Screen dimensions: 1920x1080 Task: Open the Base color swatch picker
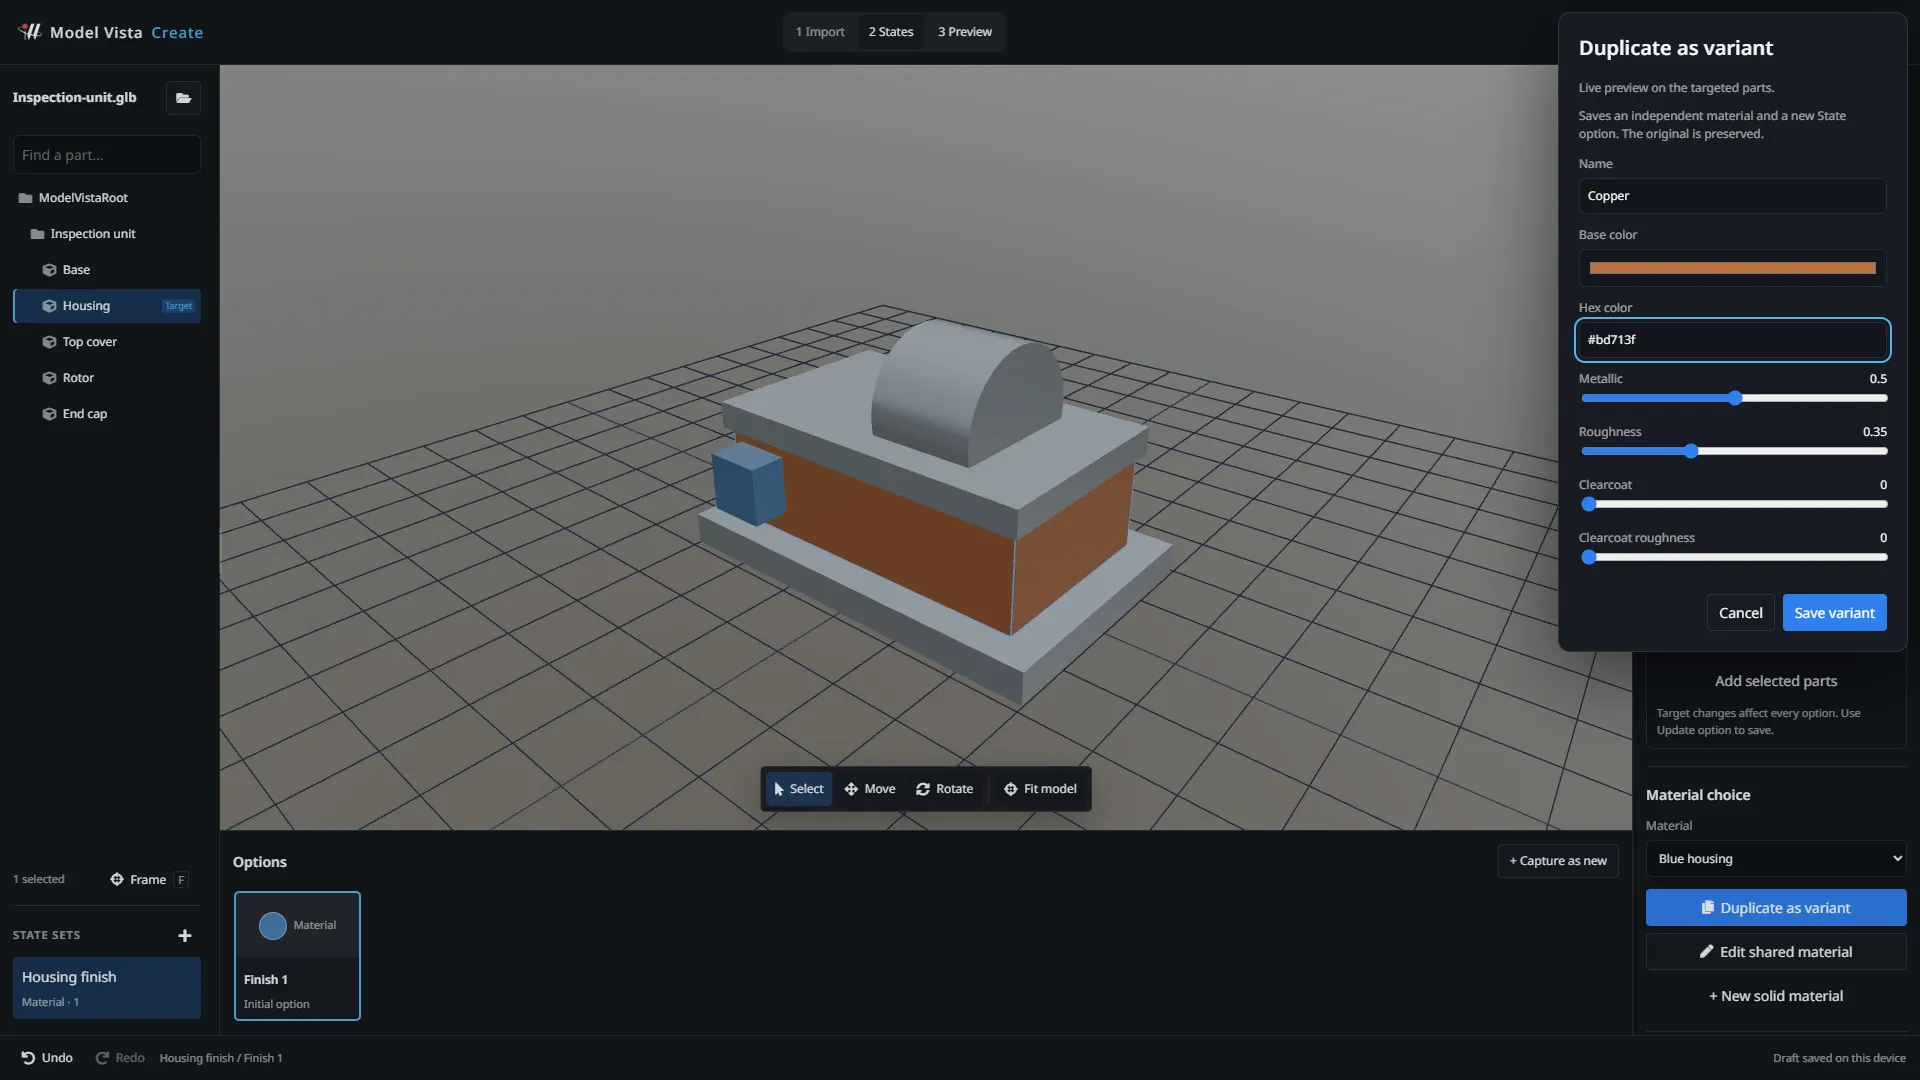pyautogui.click(x=1732, y=268)
